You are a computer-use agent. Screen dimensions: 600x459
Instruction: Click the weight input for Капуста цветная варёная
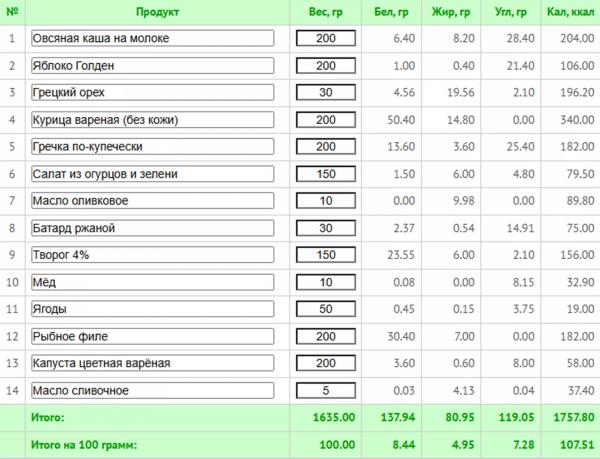click(325, 363)
